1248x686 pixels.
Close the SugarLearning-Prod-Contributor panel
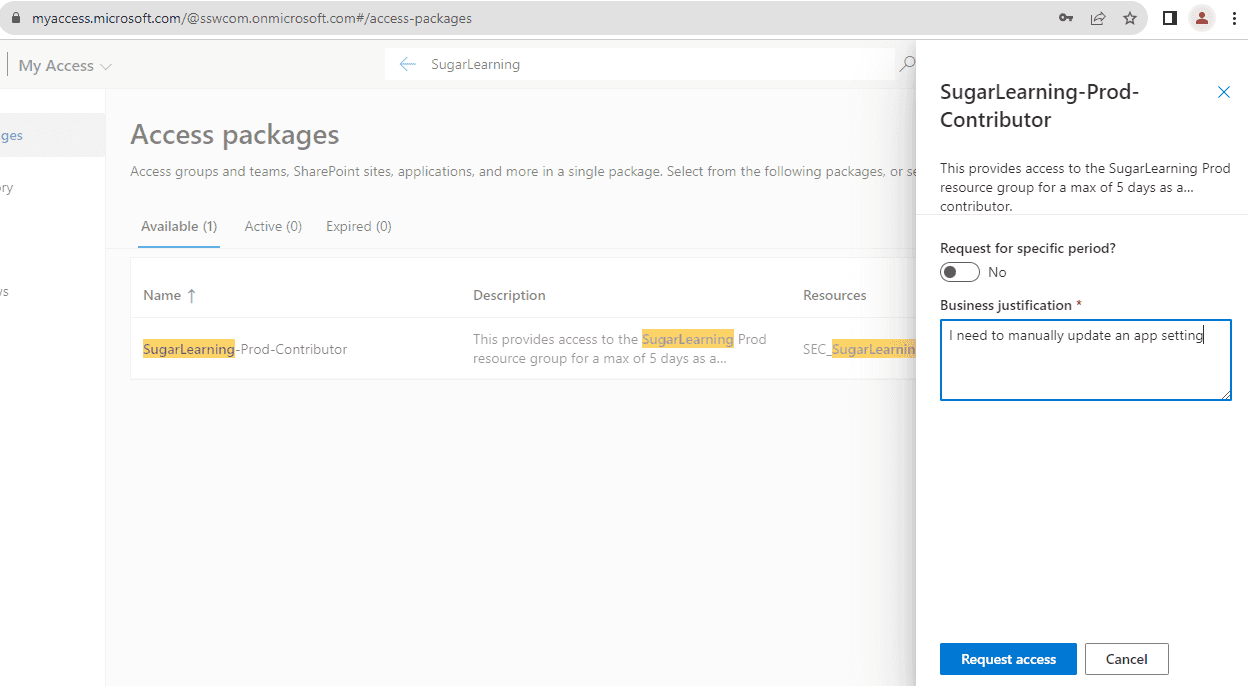[1223, 92]
